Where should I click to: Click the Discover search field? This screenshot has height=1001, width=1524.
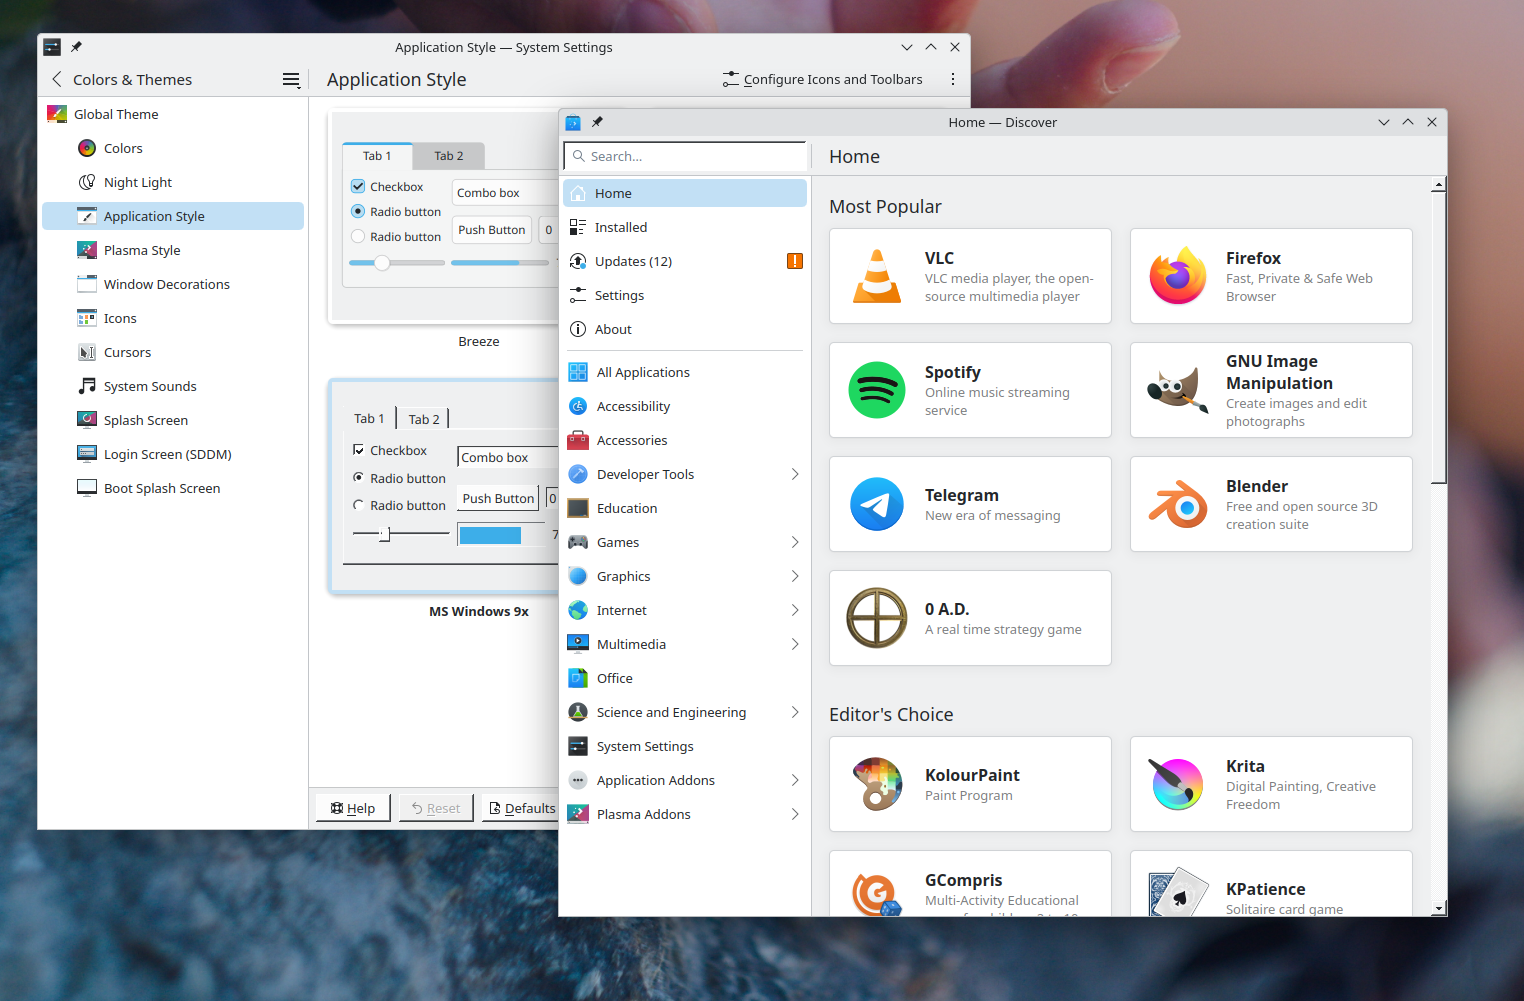pyautogui.click(x=685, y=156)
